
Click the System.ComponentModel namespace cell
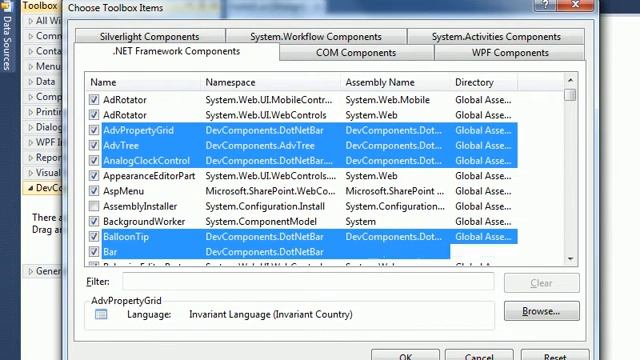(x=261, y=221)
